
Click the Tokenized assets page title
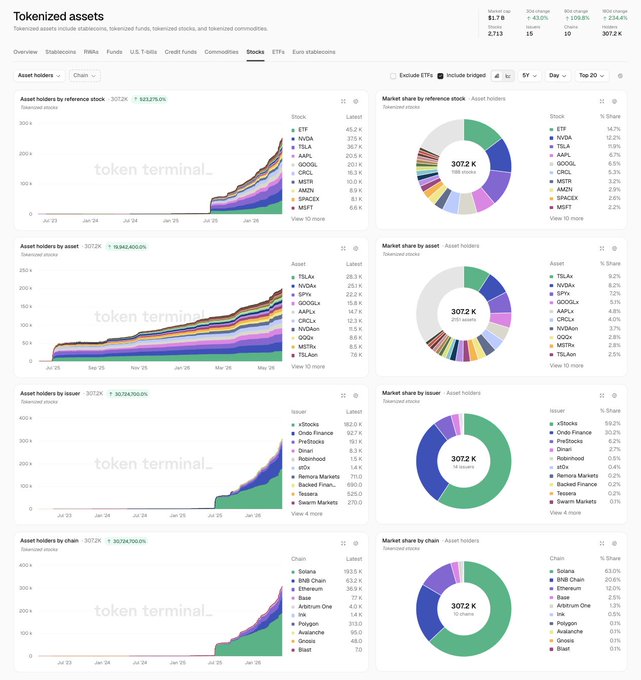point(59,16)
